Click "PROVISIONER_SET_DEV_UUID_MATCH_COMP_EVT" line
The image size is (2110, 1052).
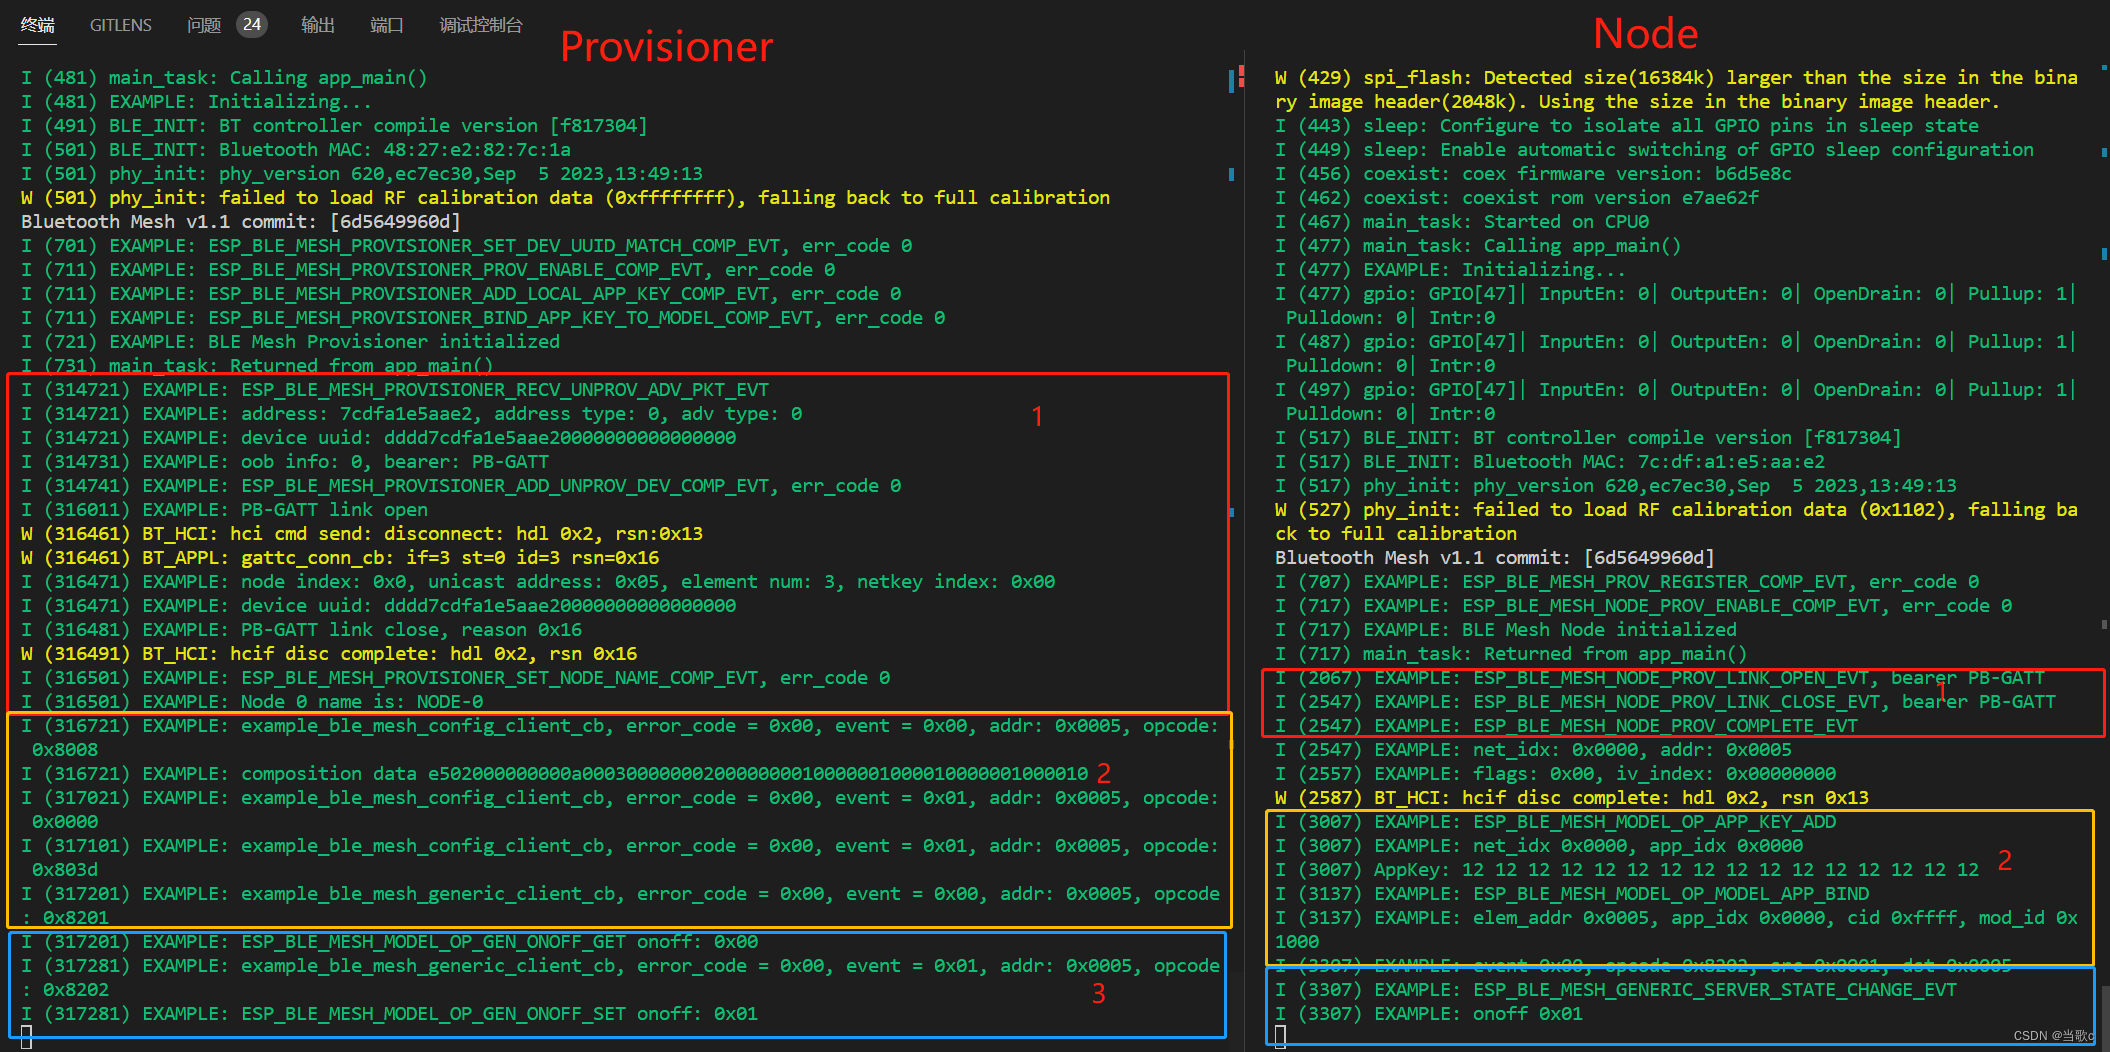(467, 246)
